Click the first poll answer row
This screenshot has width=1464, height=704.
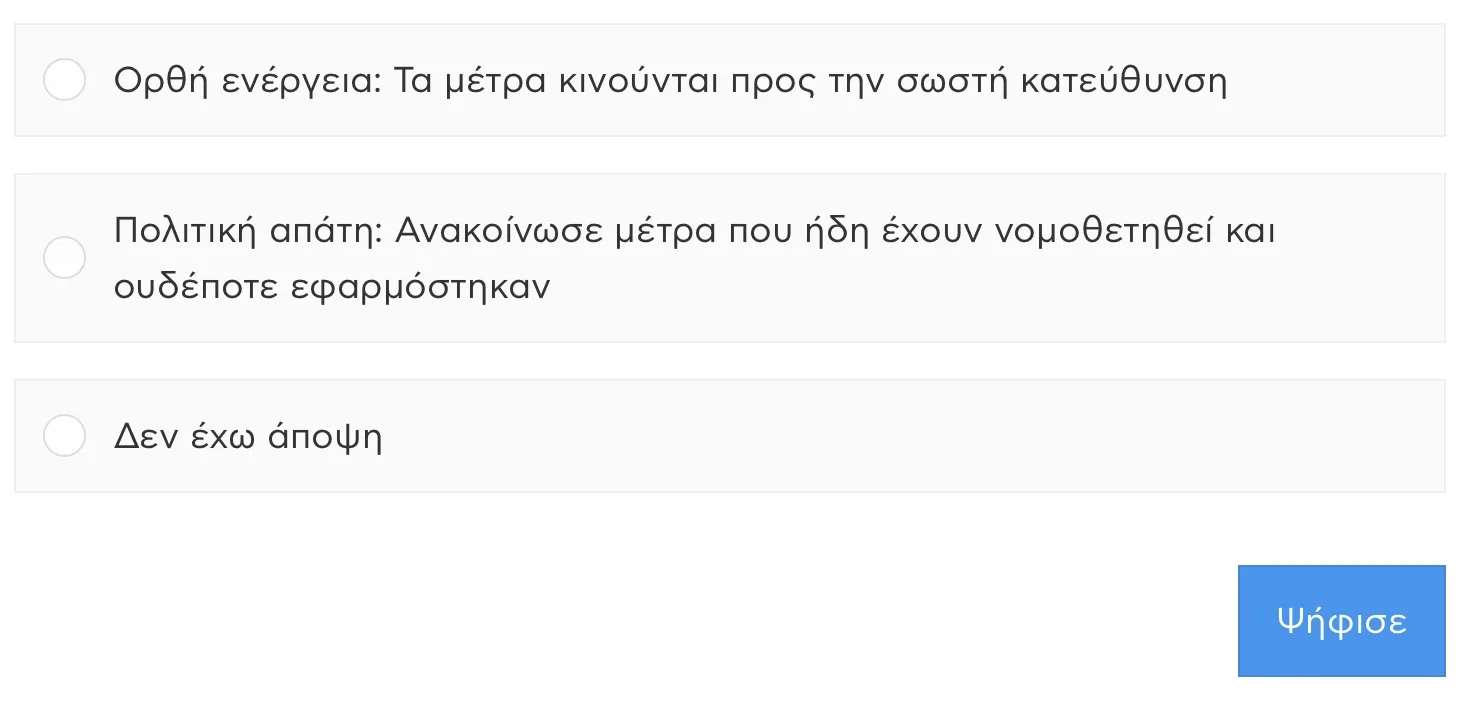coord(730,80)
